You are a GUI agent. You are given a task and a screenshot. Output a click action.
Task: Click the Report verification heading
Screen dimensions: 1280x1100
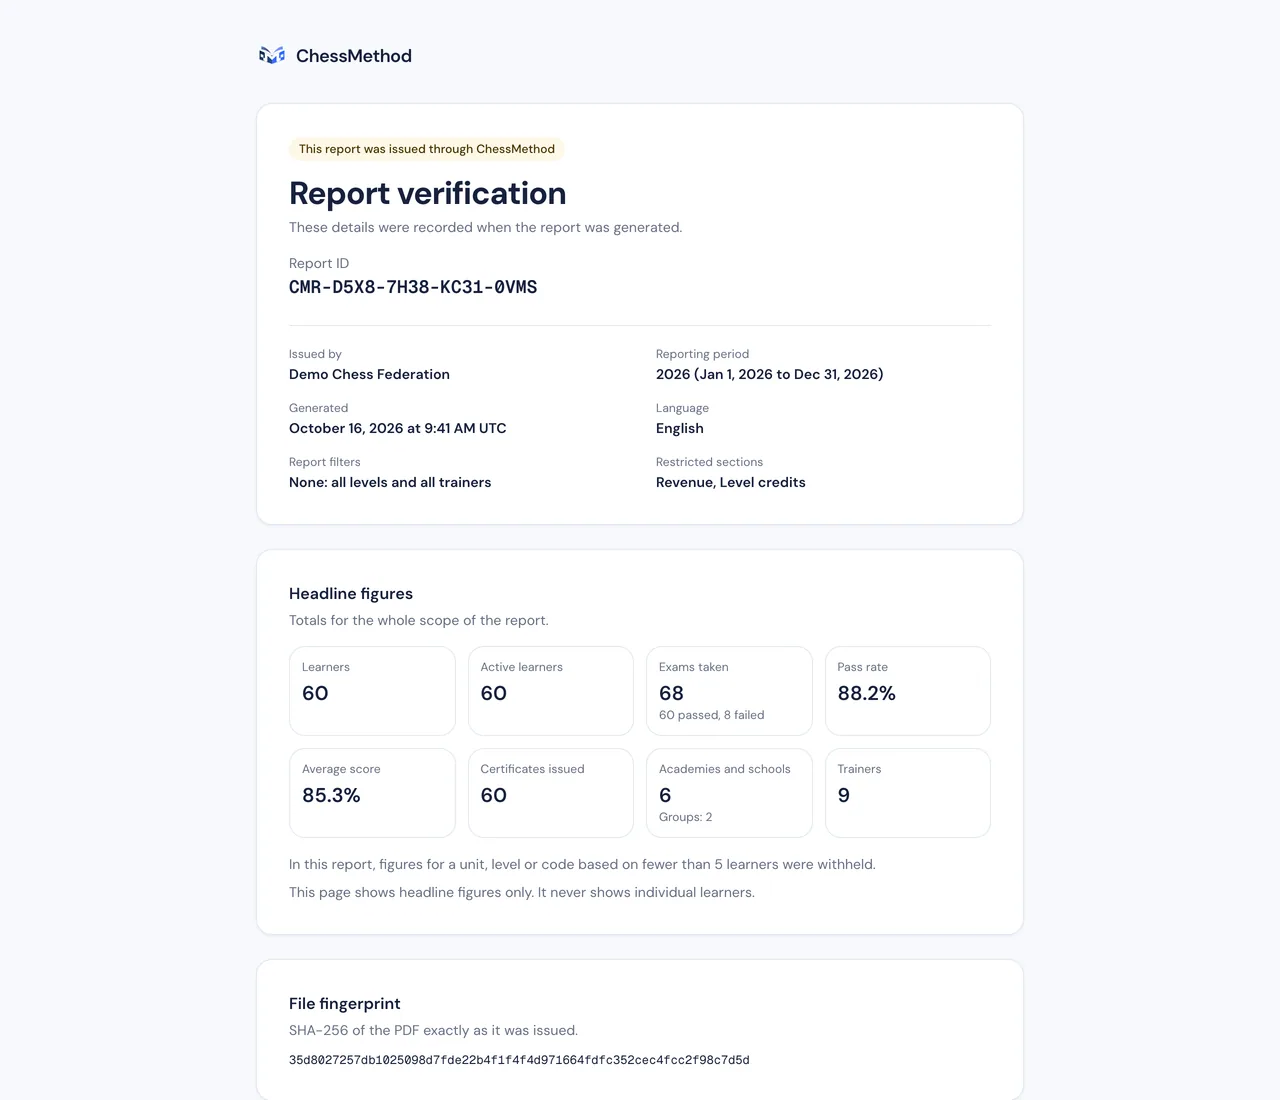tap(428, 193)
